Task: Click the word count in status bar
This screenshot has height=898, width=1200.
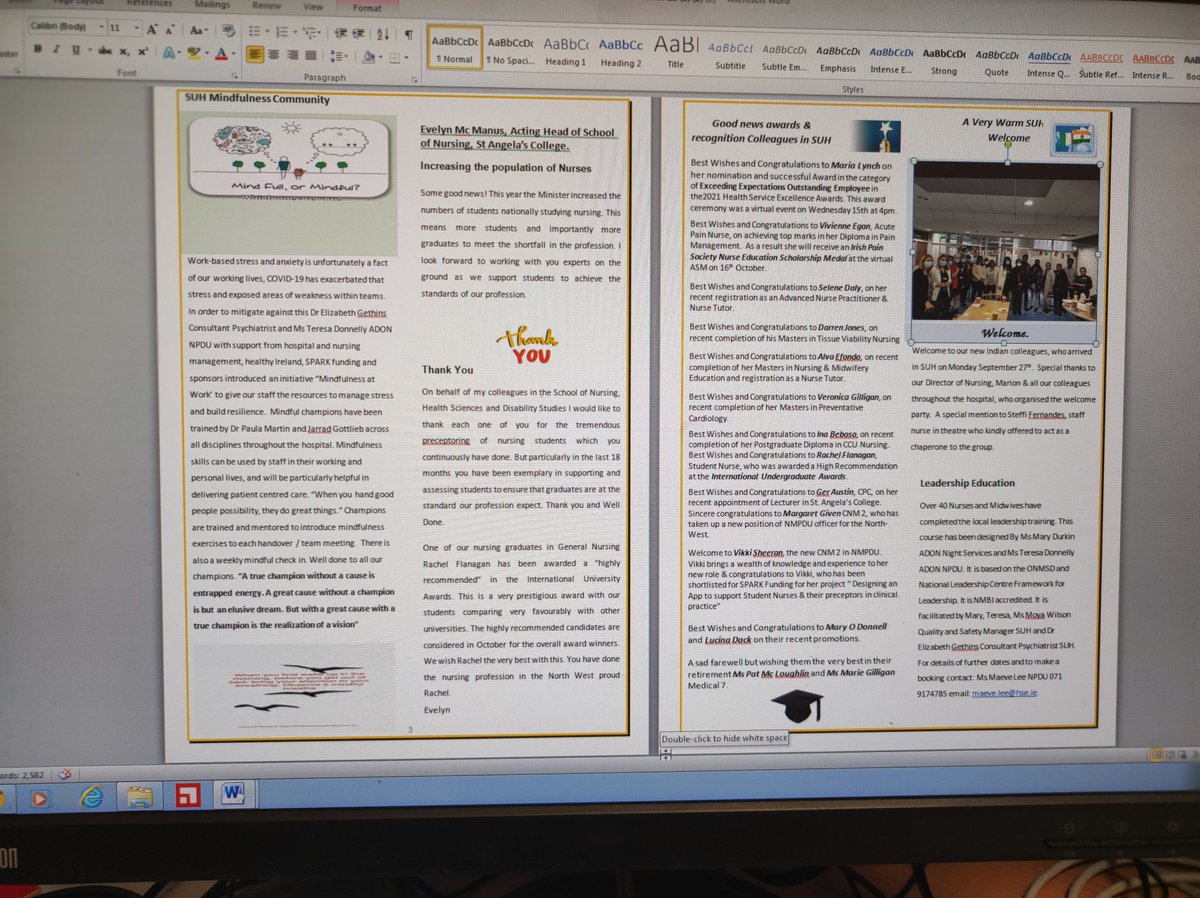Action: click(21, 776)
